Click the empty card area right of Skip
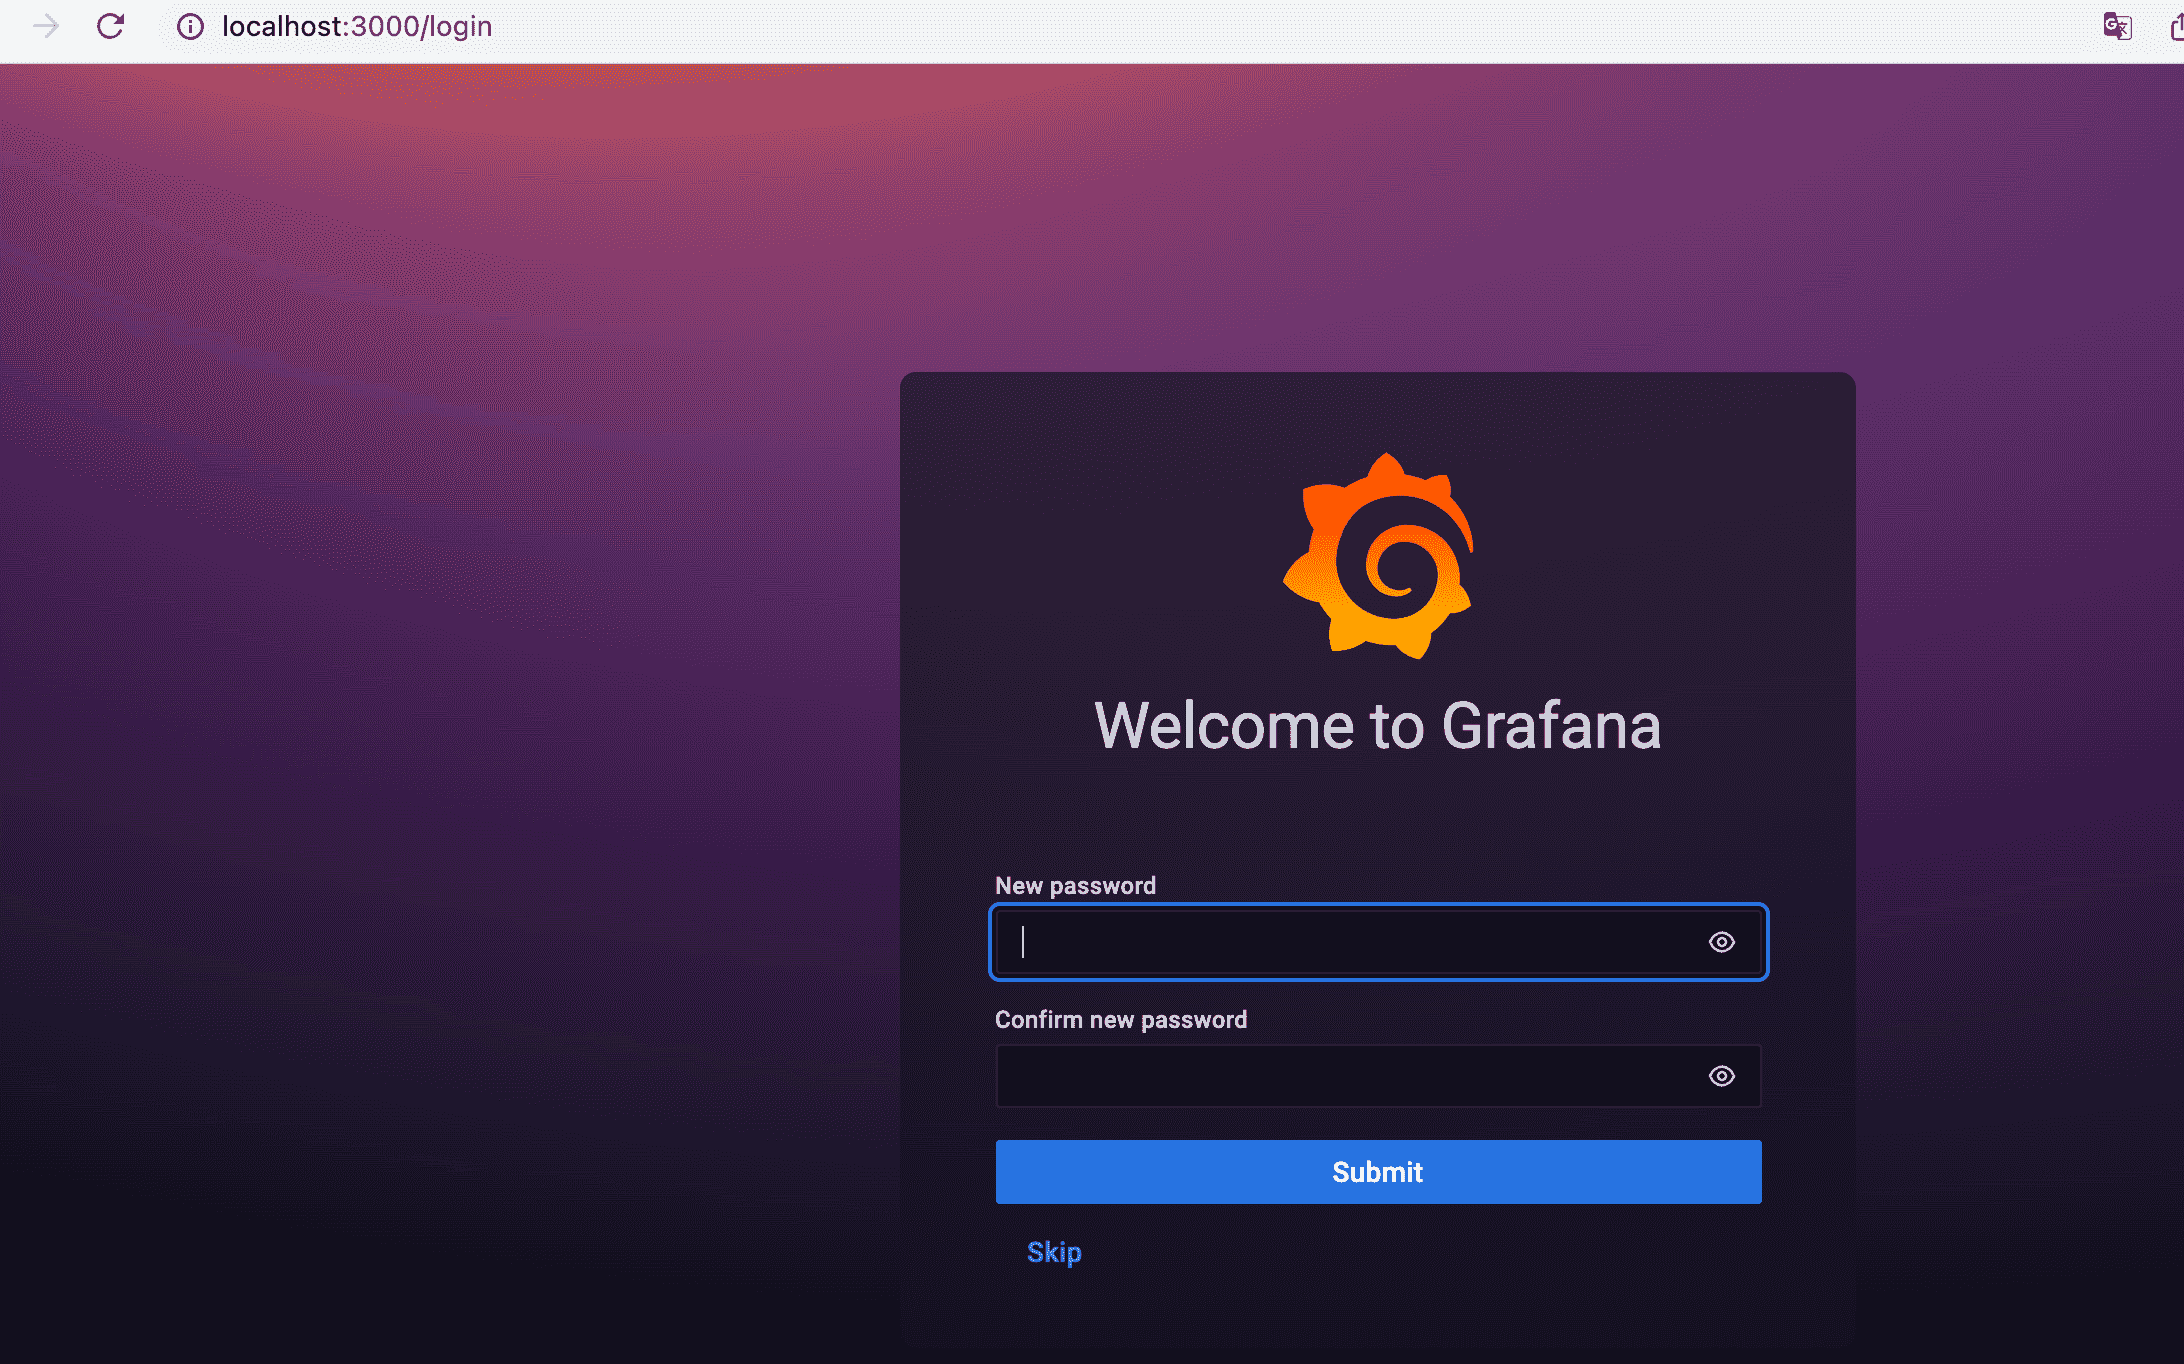The image size is (2184, 1364). [x=1450, y=1254]
